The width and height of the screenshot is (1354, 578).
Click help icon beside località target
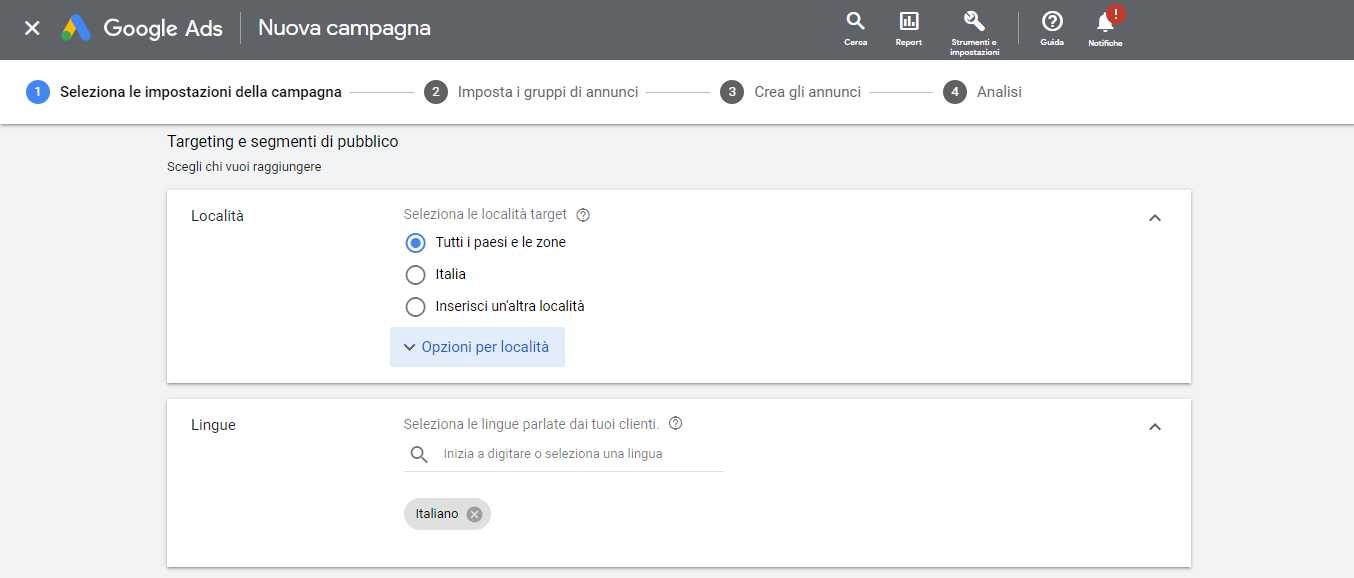pyautogui.click(x=584, y=214)
